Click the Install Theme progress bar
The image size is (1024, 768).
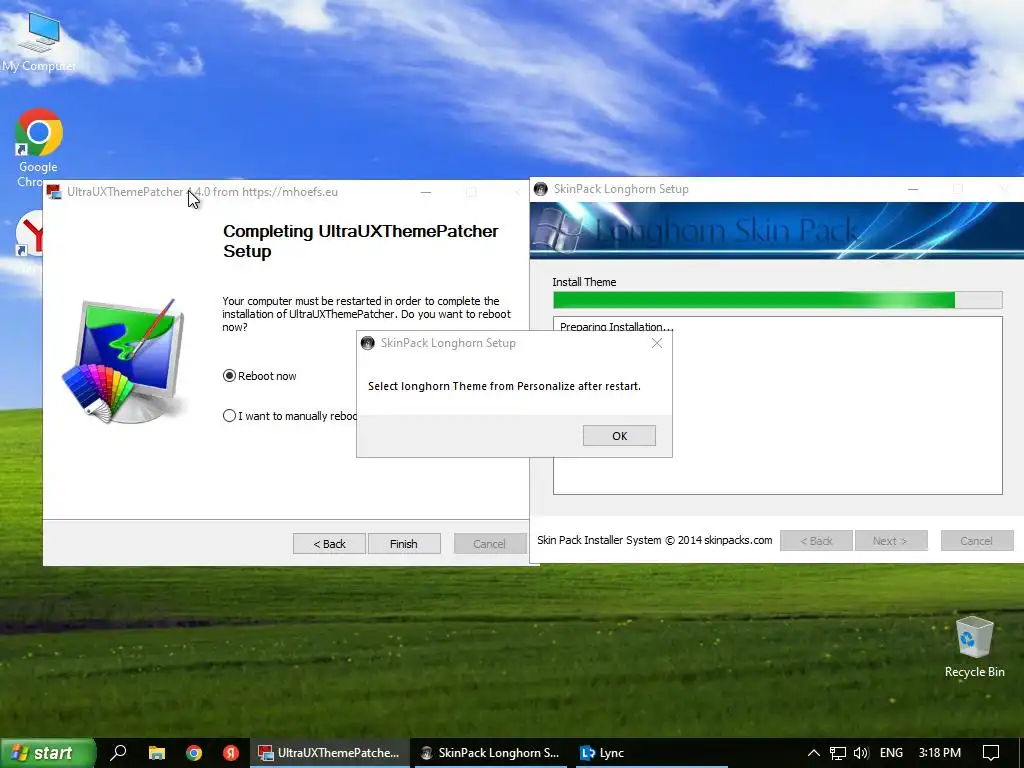pos(777,300)
